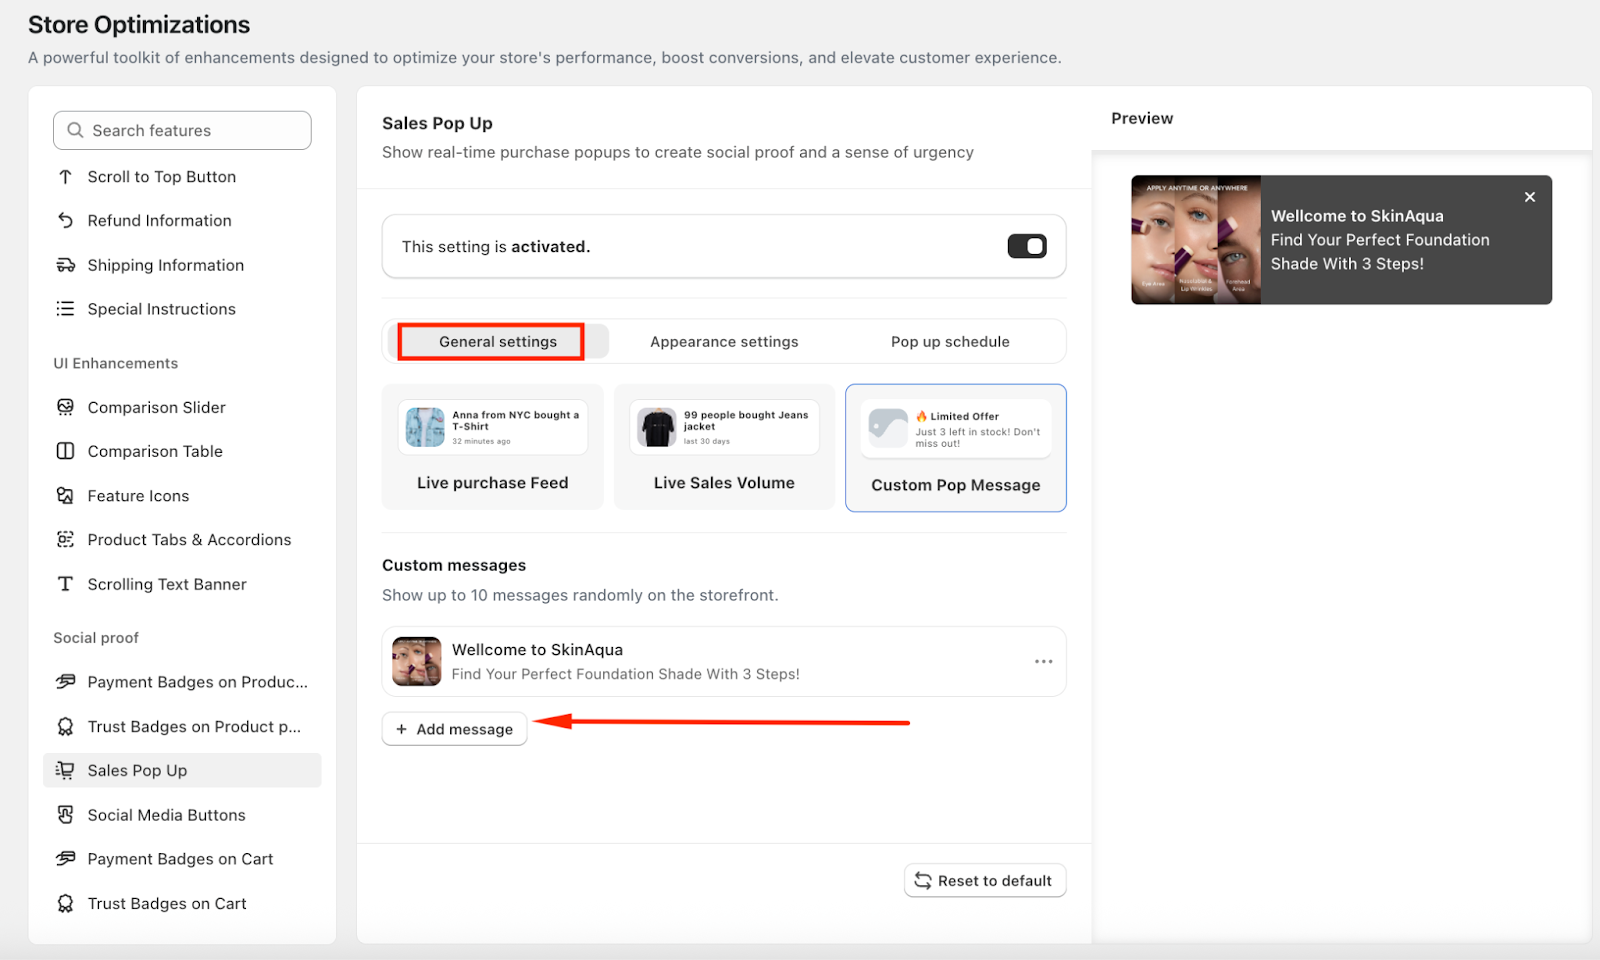Open the Appearance settings tab
The width and height of the screenshot is (1600, 960).
724,342
